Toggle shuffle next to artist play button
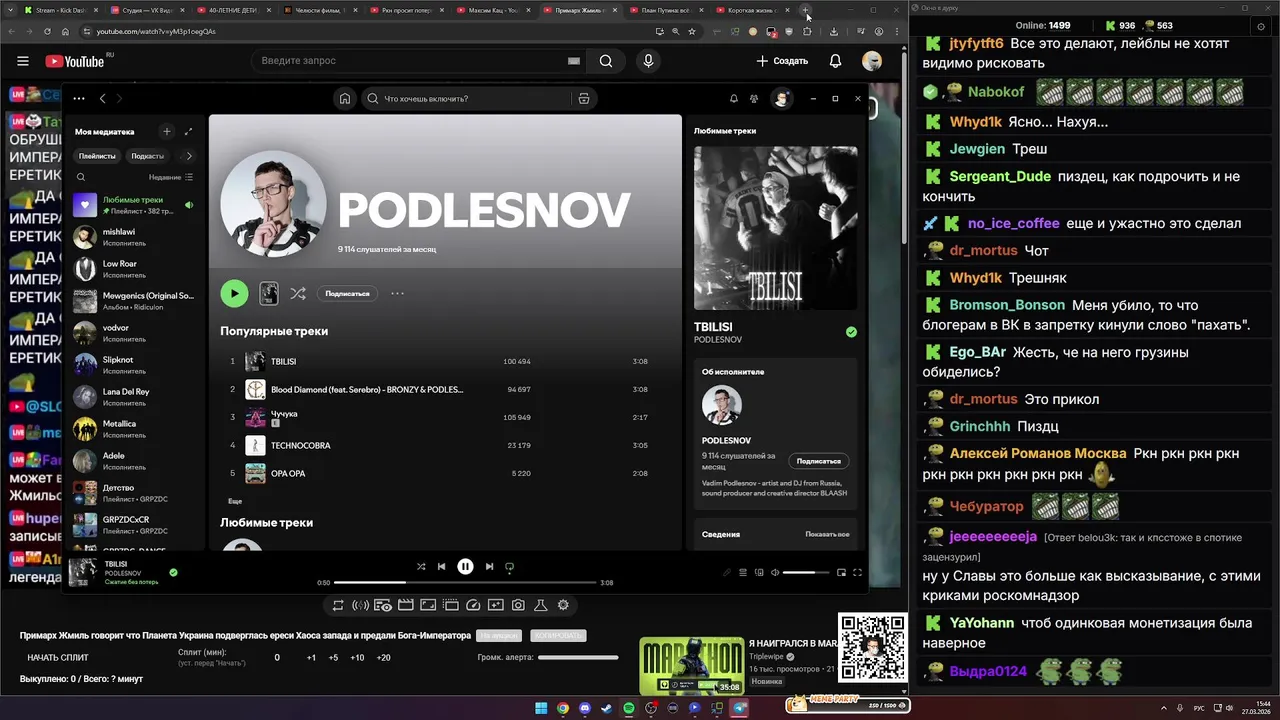 click(298, 294)
